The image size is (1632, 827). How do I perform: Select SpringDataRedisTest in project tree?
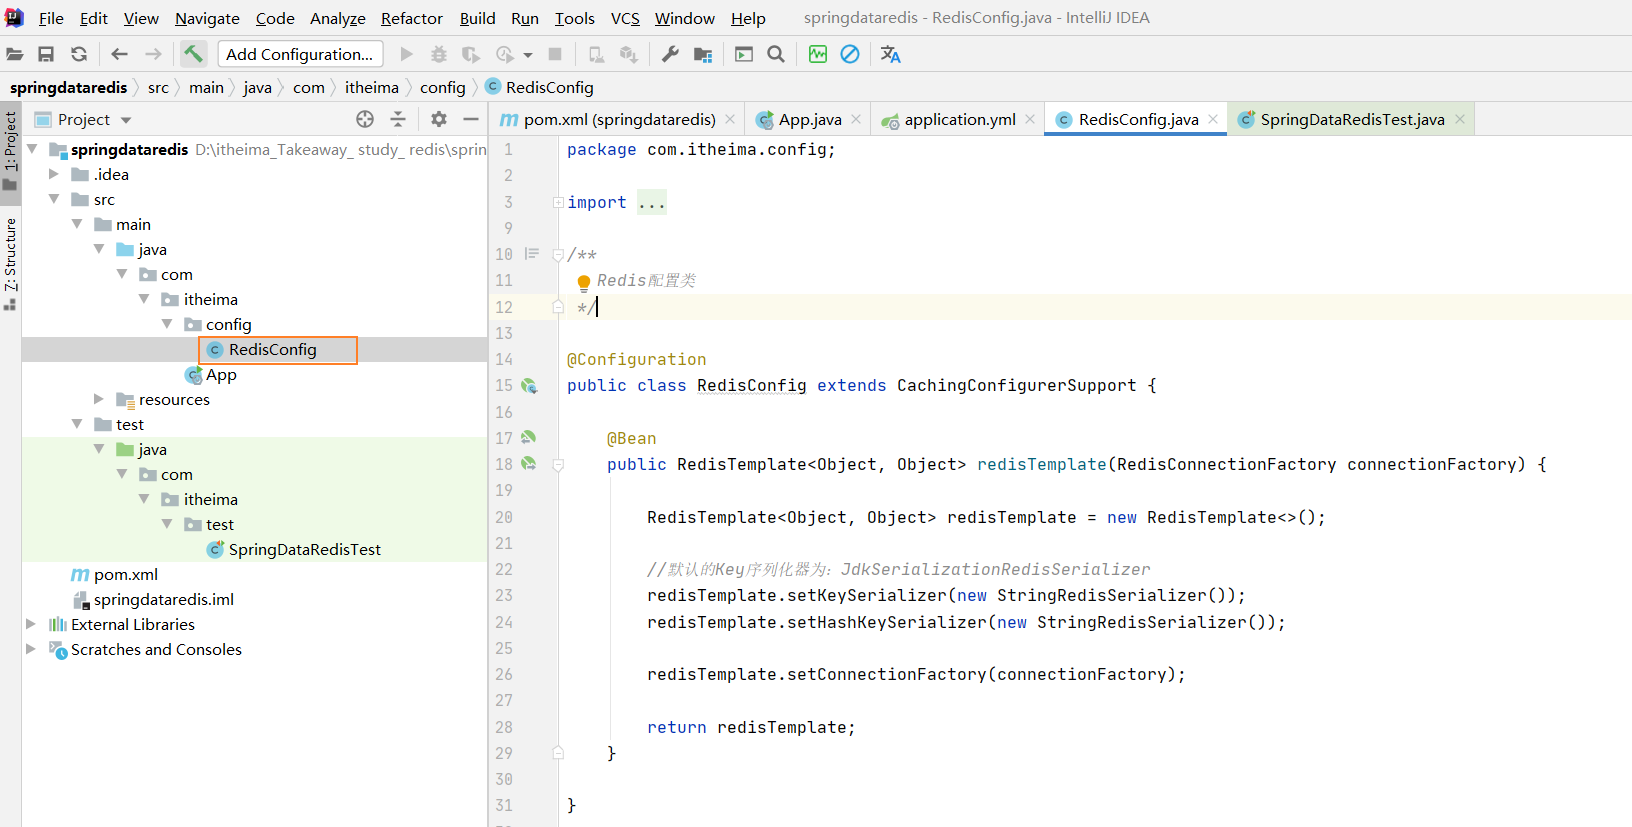tap(304, 549)
